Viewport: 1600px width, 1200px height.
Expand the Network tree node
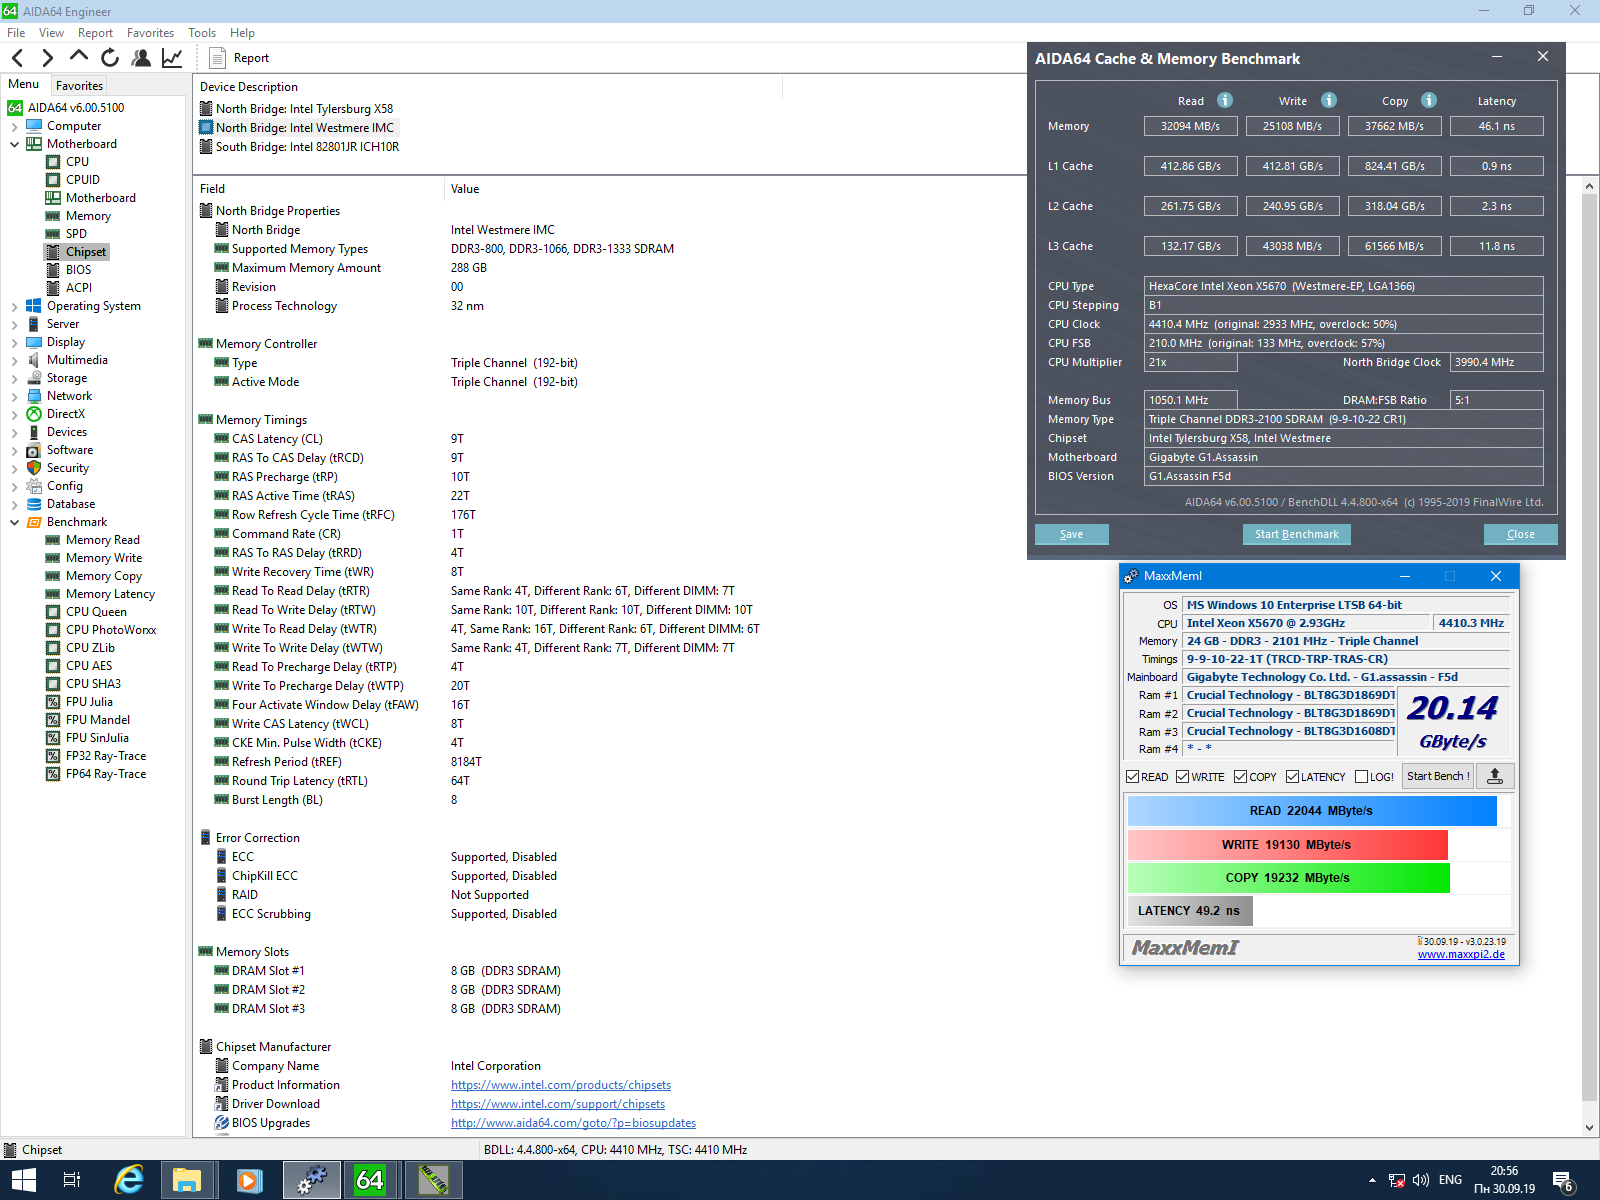click(x=14, y=396)
